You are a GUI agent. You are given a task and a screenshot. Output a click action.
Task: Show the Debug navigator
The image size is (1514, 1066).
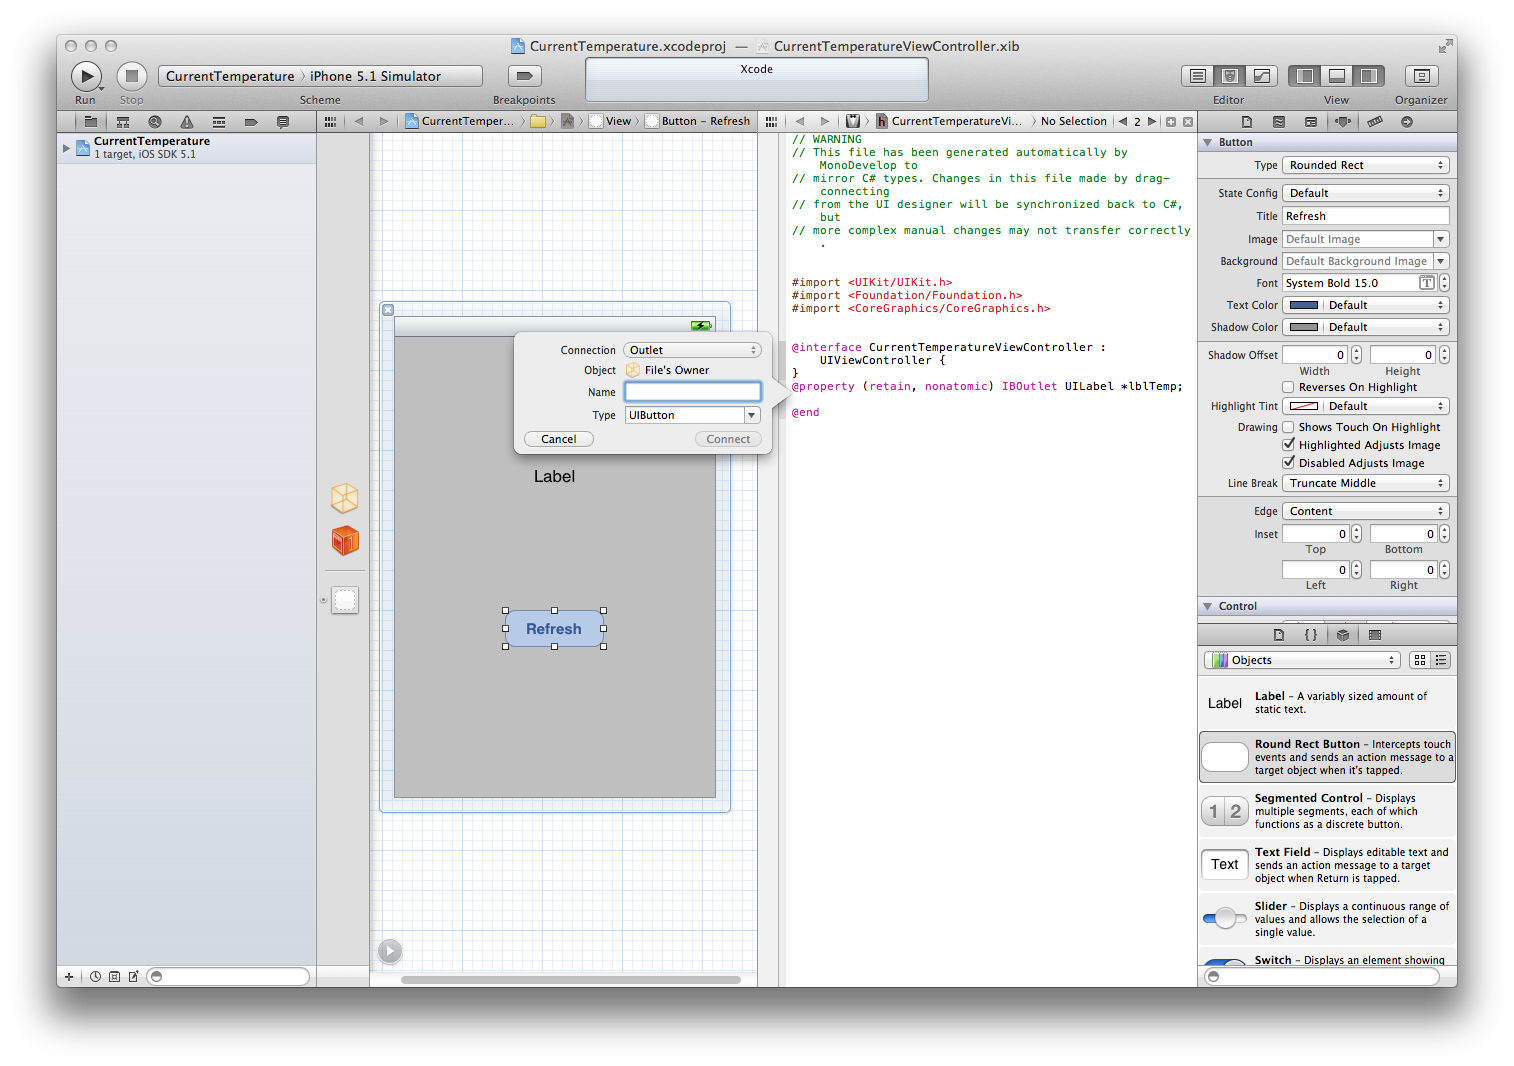(219, 122)
